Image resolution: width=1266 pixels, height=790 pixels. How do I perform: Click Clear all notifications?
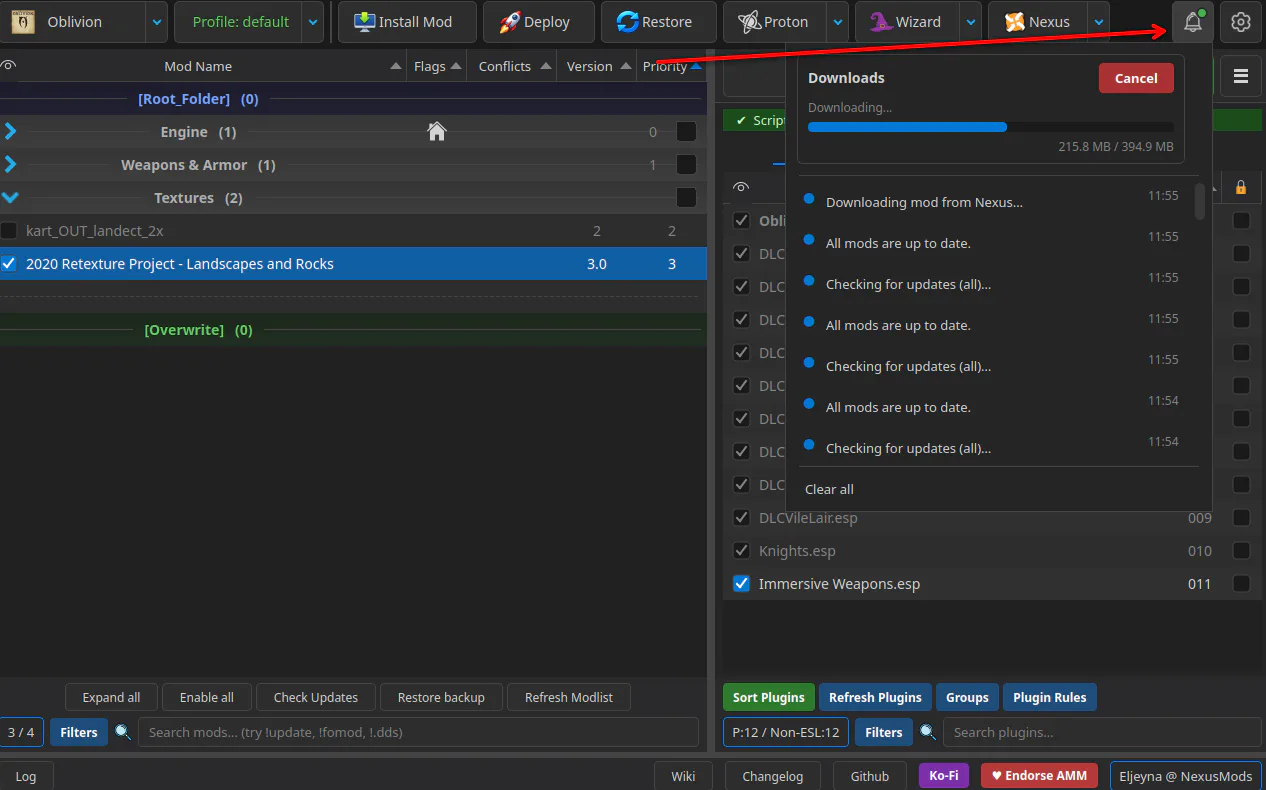829,489
